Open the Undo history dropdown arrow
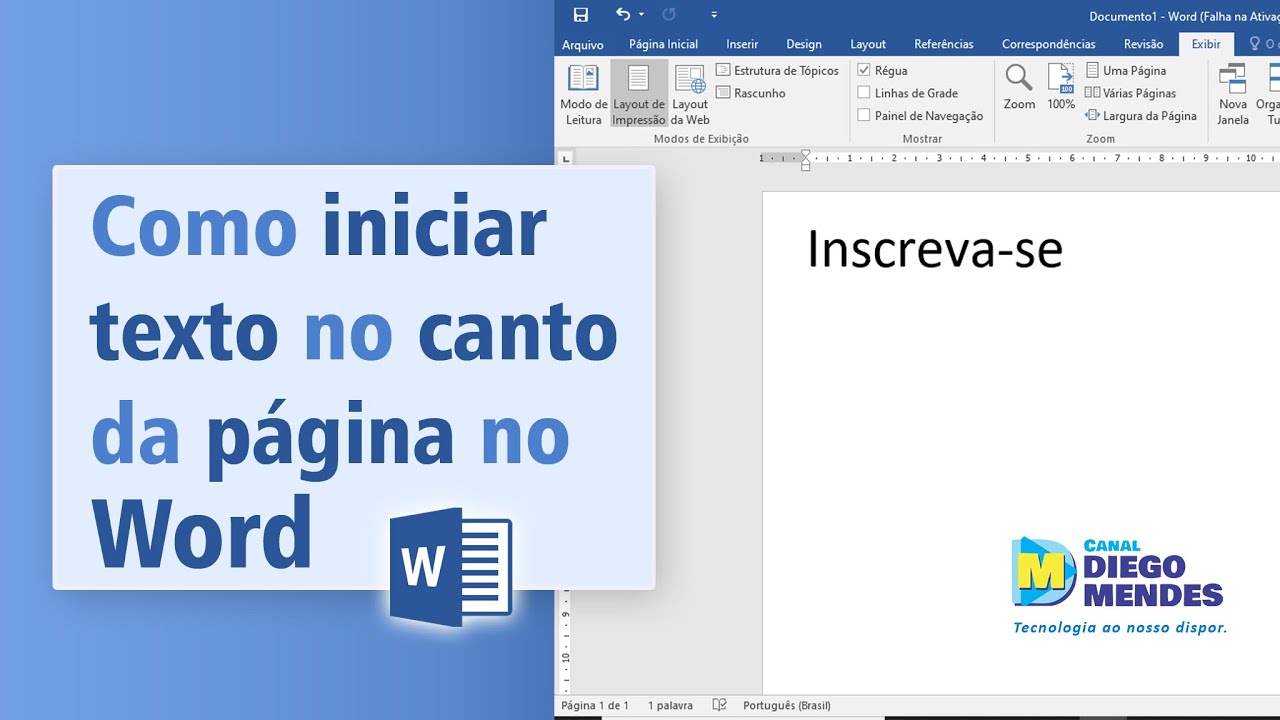The image size is (1280, 720). (x=641, y=15)
